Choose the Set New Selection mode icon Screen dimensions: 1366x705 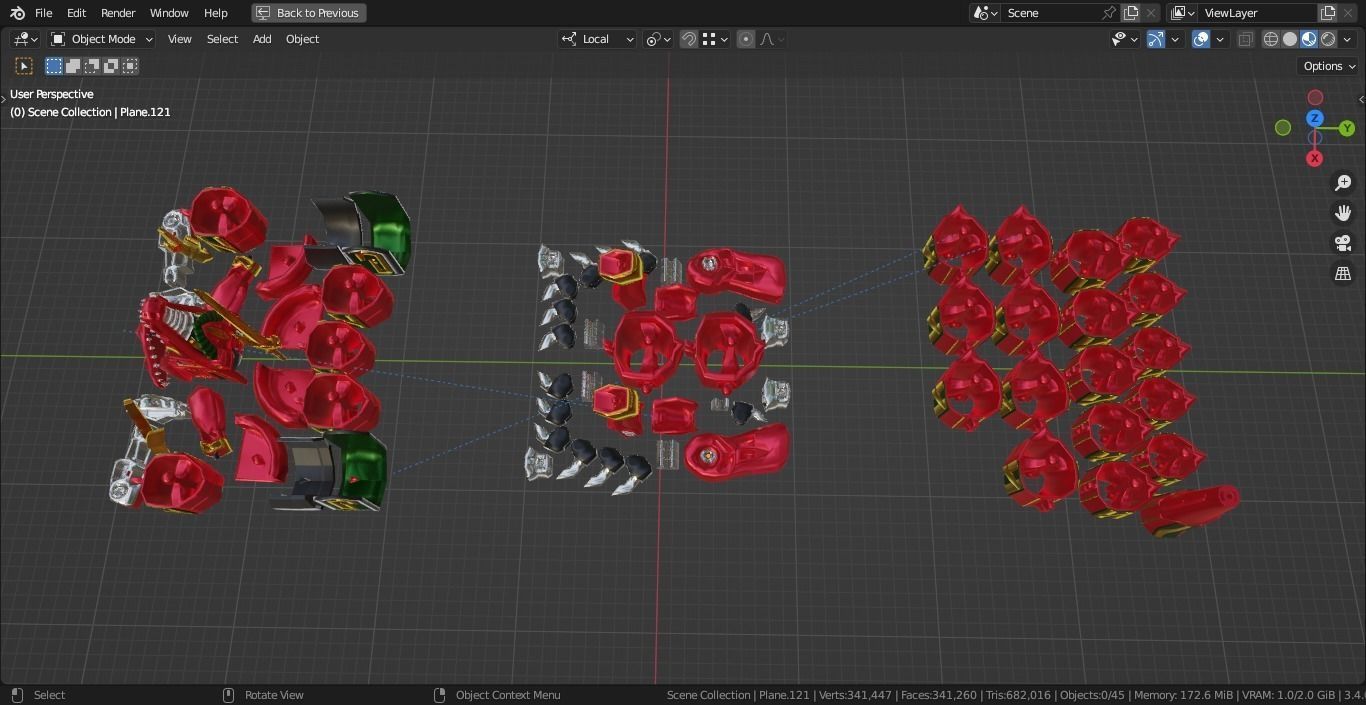pyautogui.click(x=54, y=66)
